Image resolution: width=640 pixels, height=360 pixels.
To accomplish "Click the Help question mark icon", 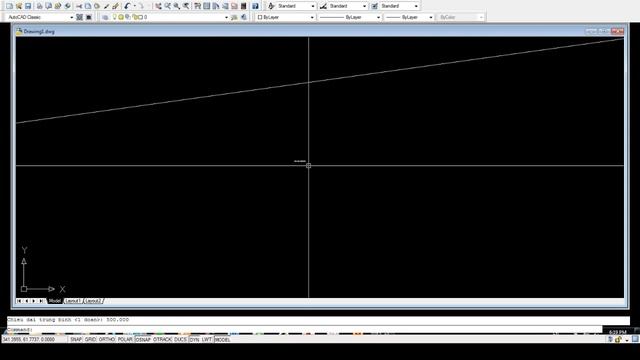I will coord(256,6).
